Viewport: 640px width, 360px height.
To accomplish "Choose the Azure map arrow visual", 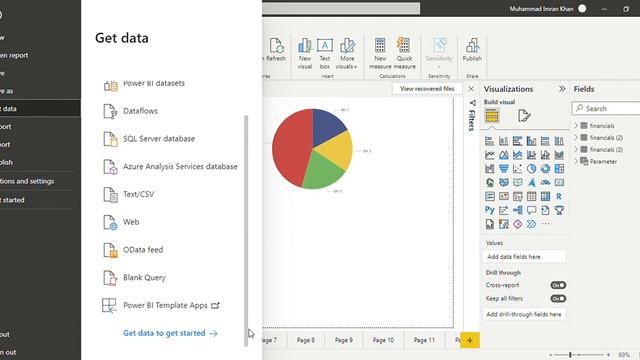I will pos(531,182).
